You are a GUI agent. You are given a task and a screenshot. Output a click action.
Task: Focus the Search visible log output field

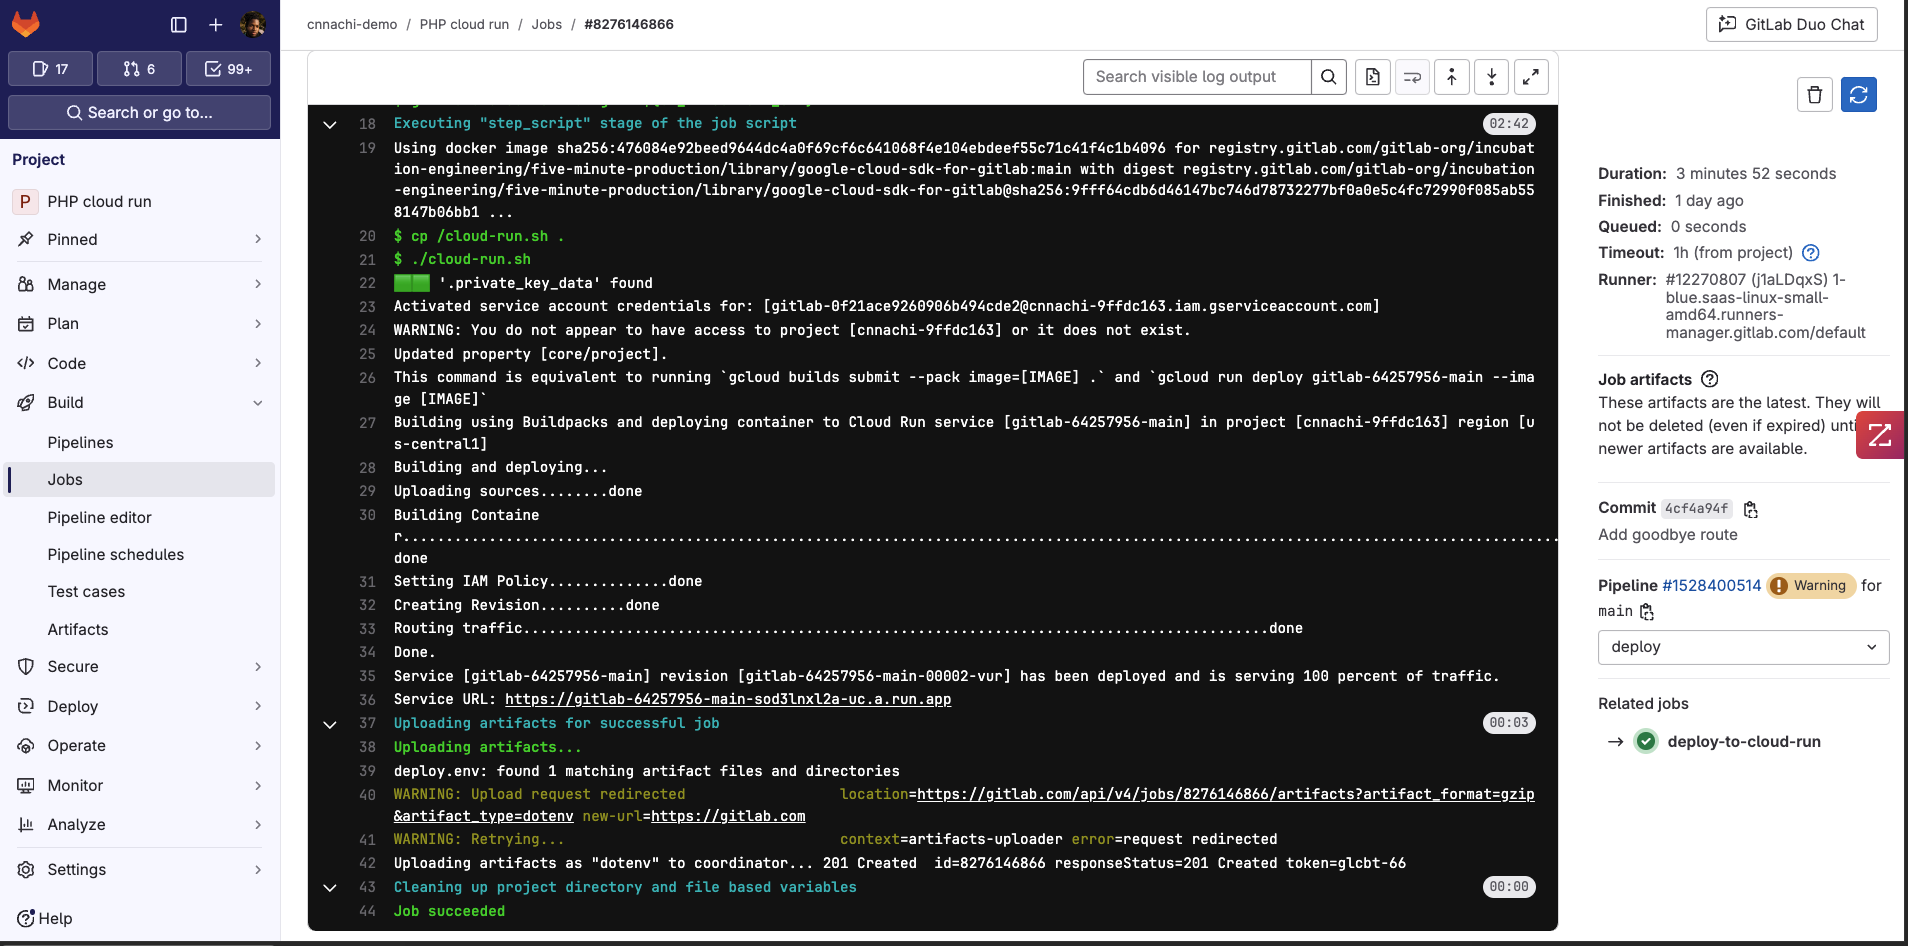pyautogui.click(x=1197, y=77)
